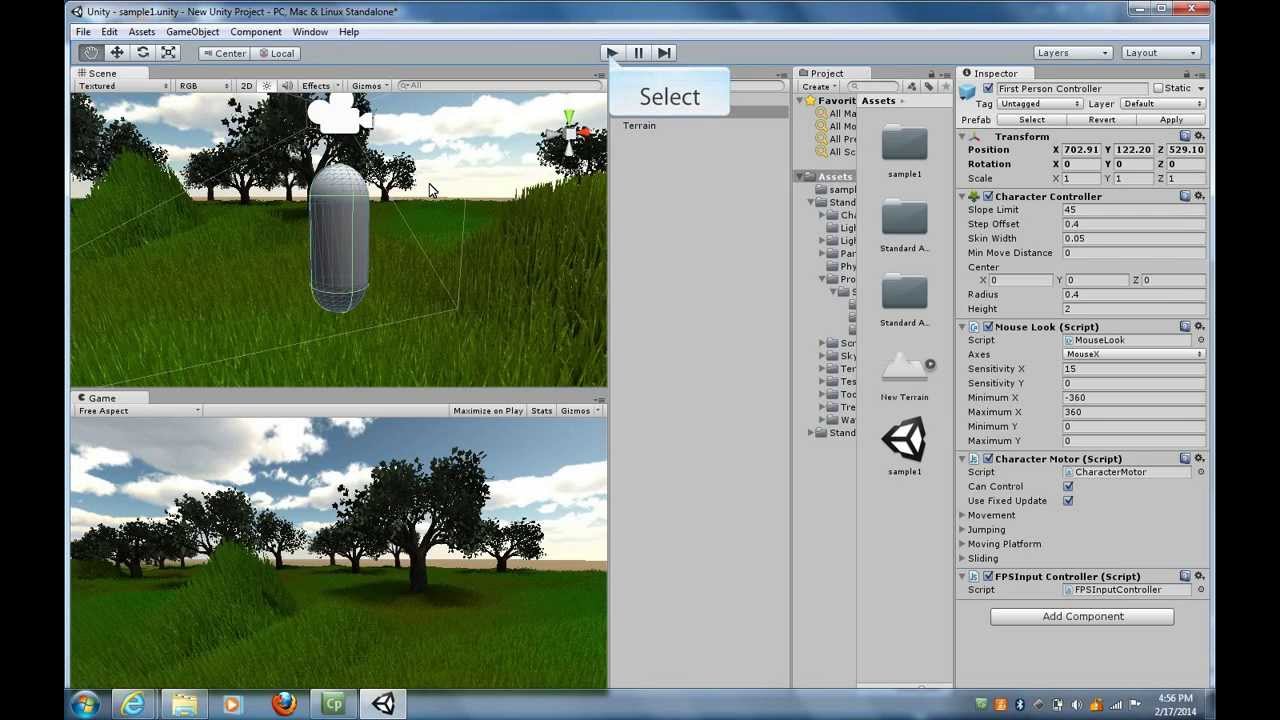Screen dimensions: 1280x720
Task: Click the Prefab Revert button
Action: 1101,120
